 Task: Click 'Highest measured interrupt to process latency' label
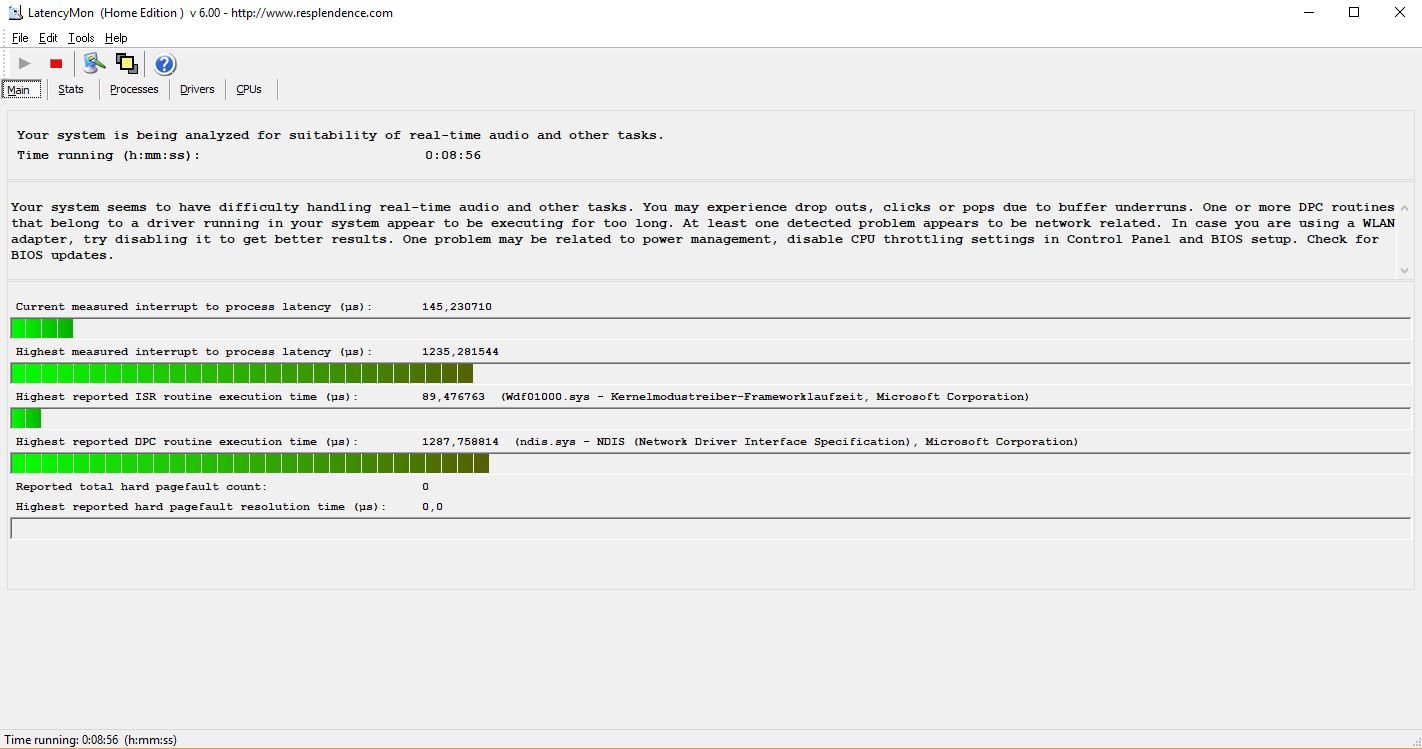click(194, 352)
